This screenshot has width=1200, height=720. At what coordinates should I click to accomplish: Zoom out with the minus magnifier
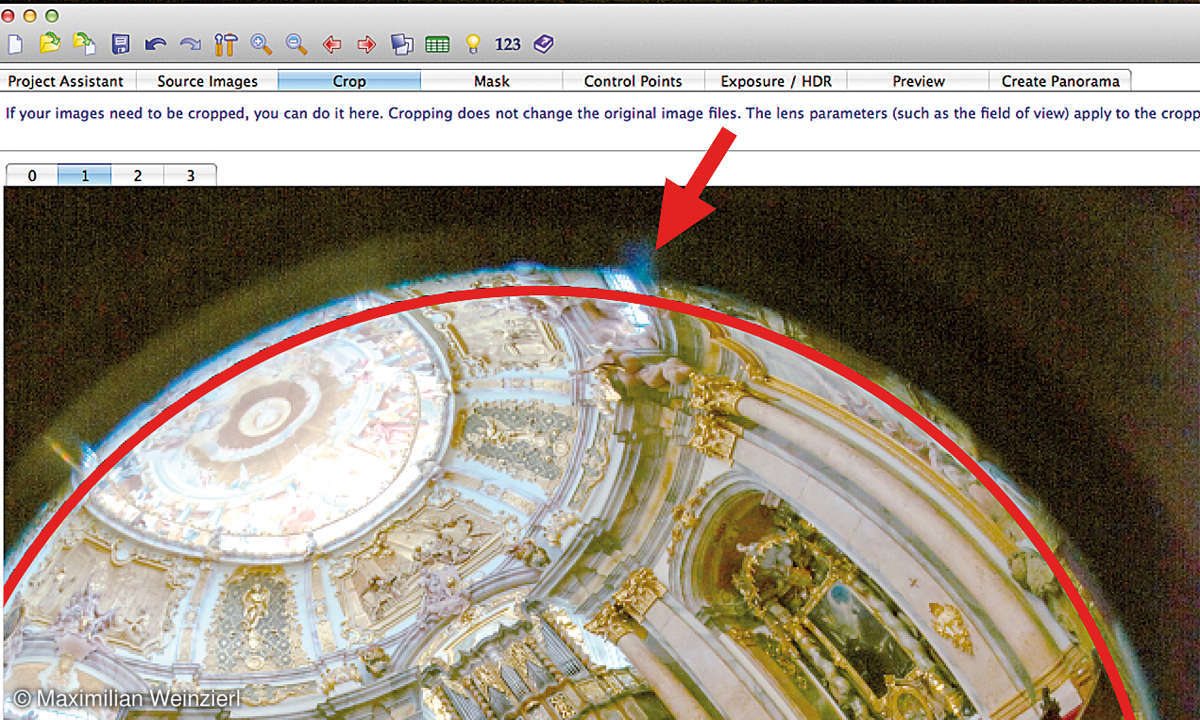tap(296, 44)
